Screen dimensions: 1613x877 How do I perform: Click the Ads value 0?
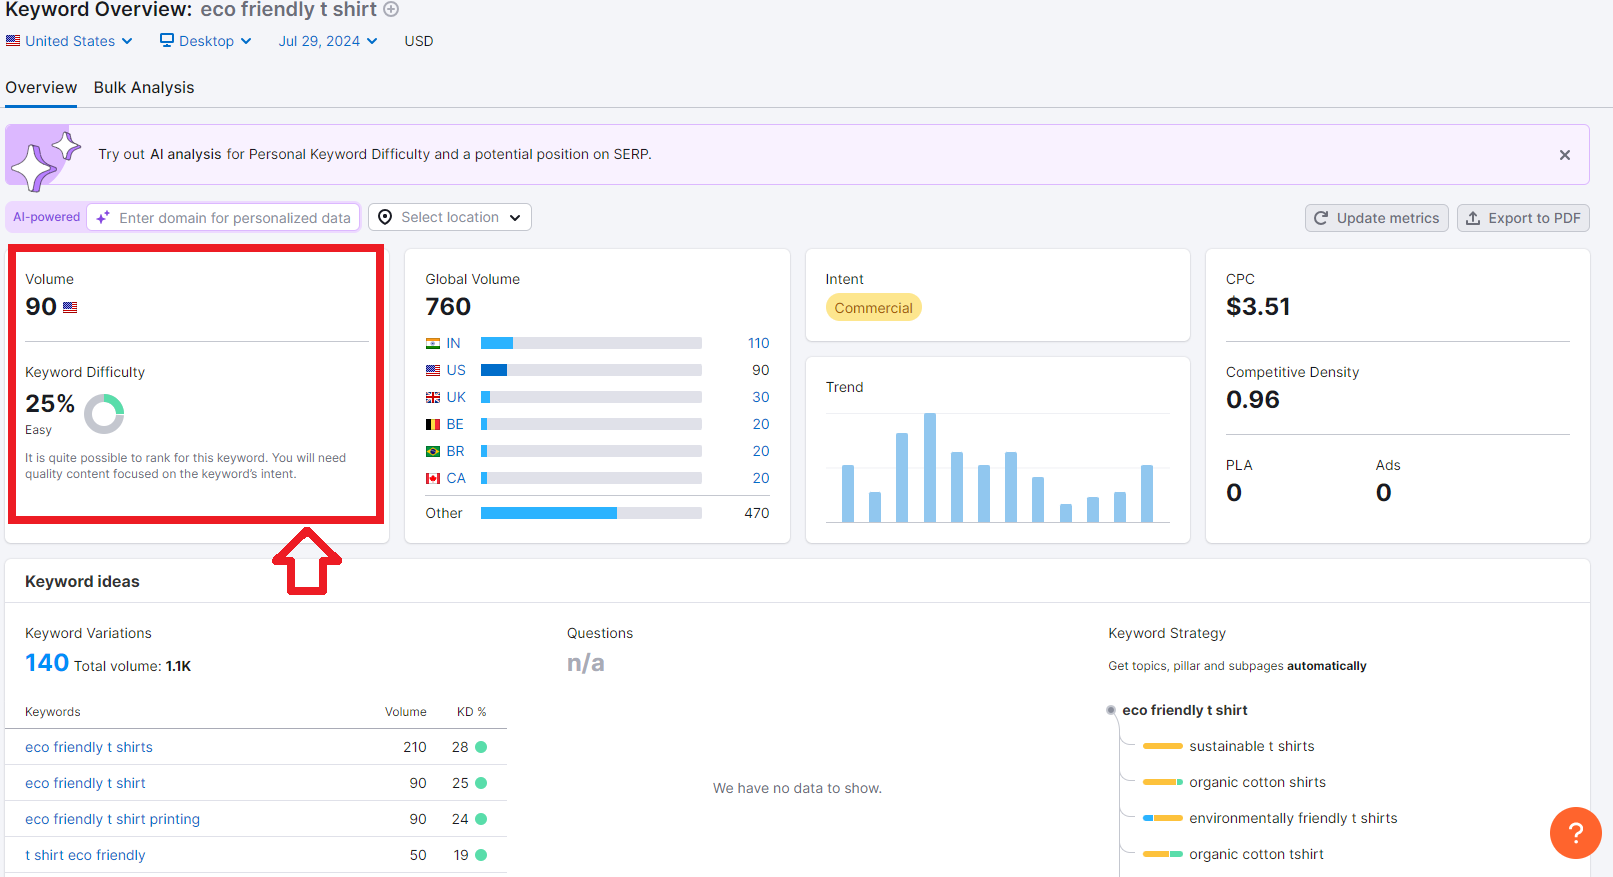pos(1384,493)
